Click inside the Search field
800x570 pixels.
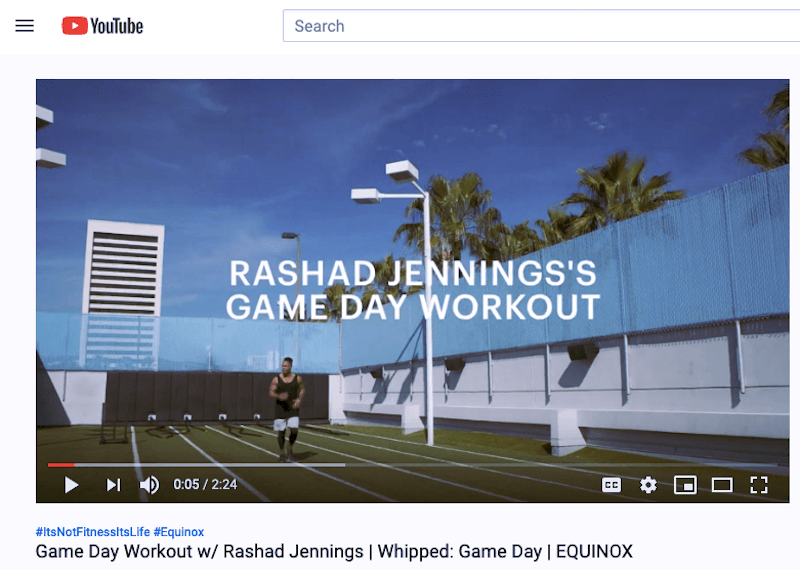point(541,26)
